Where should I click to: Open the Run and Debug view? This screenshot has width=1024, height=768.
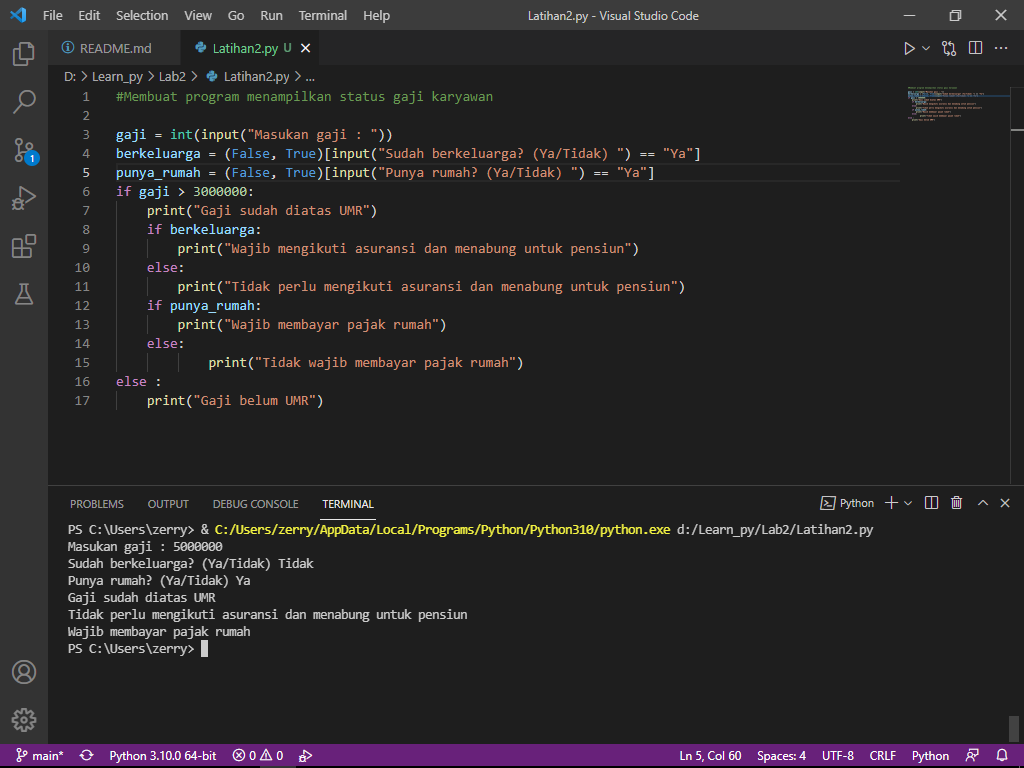23,199
